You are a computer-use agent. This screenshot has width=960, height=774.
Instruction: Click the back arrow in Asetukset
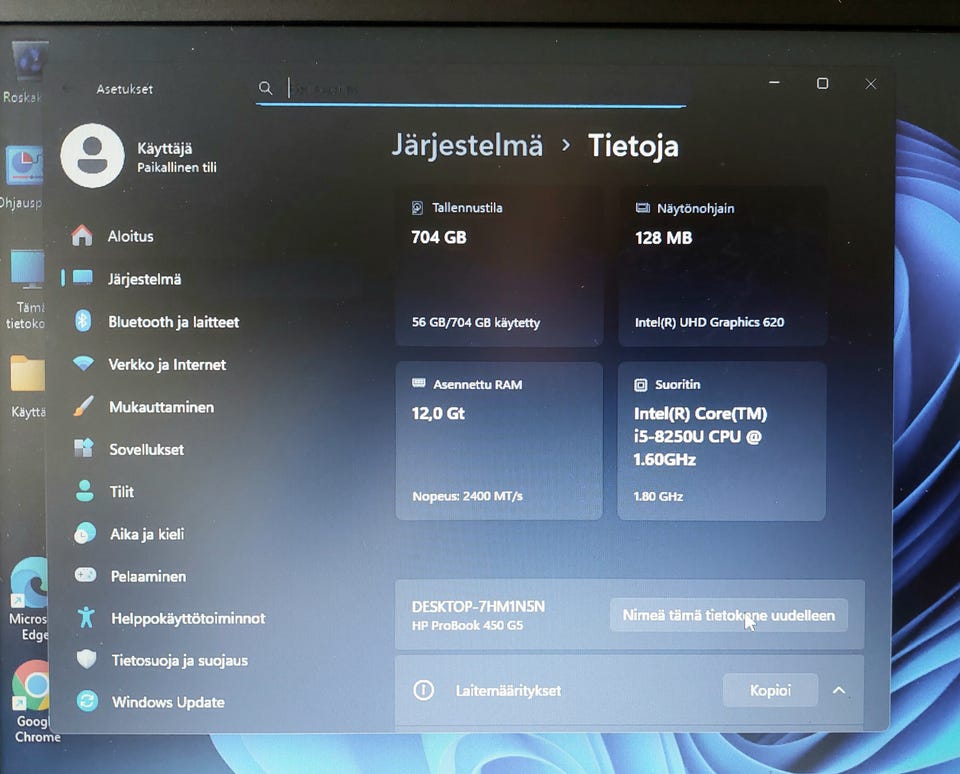tap(66, 89)
